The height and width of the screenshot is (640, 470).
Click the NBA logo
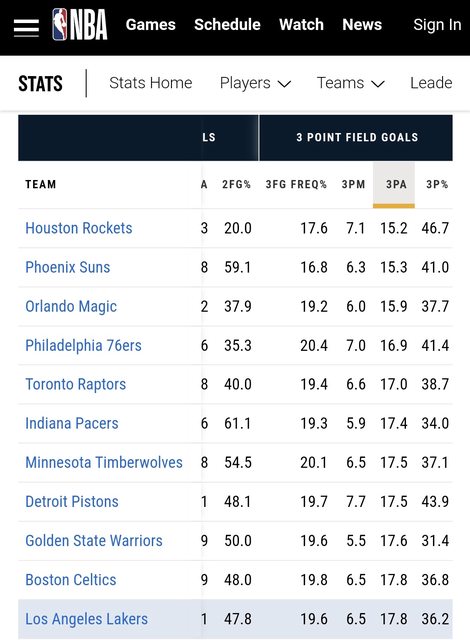80,25
